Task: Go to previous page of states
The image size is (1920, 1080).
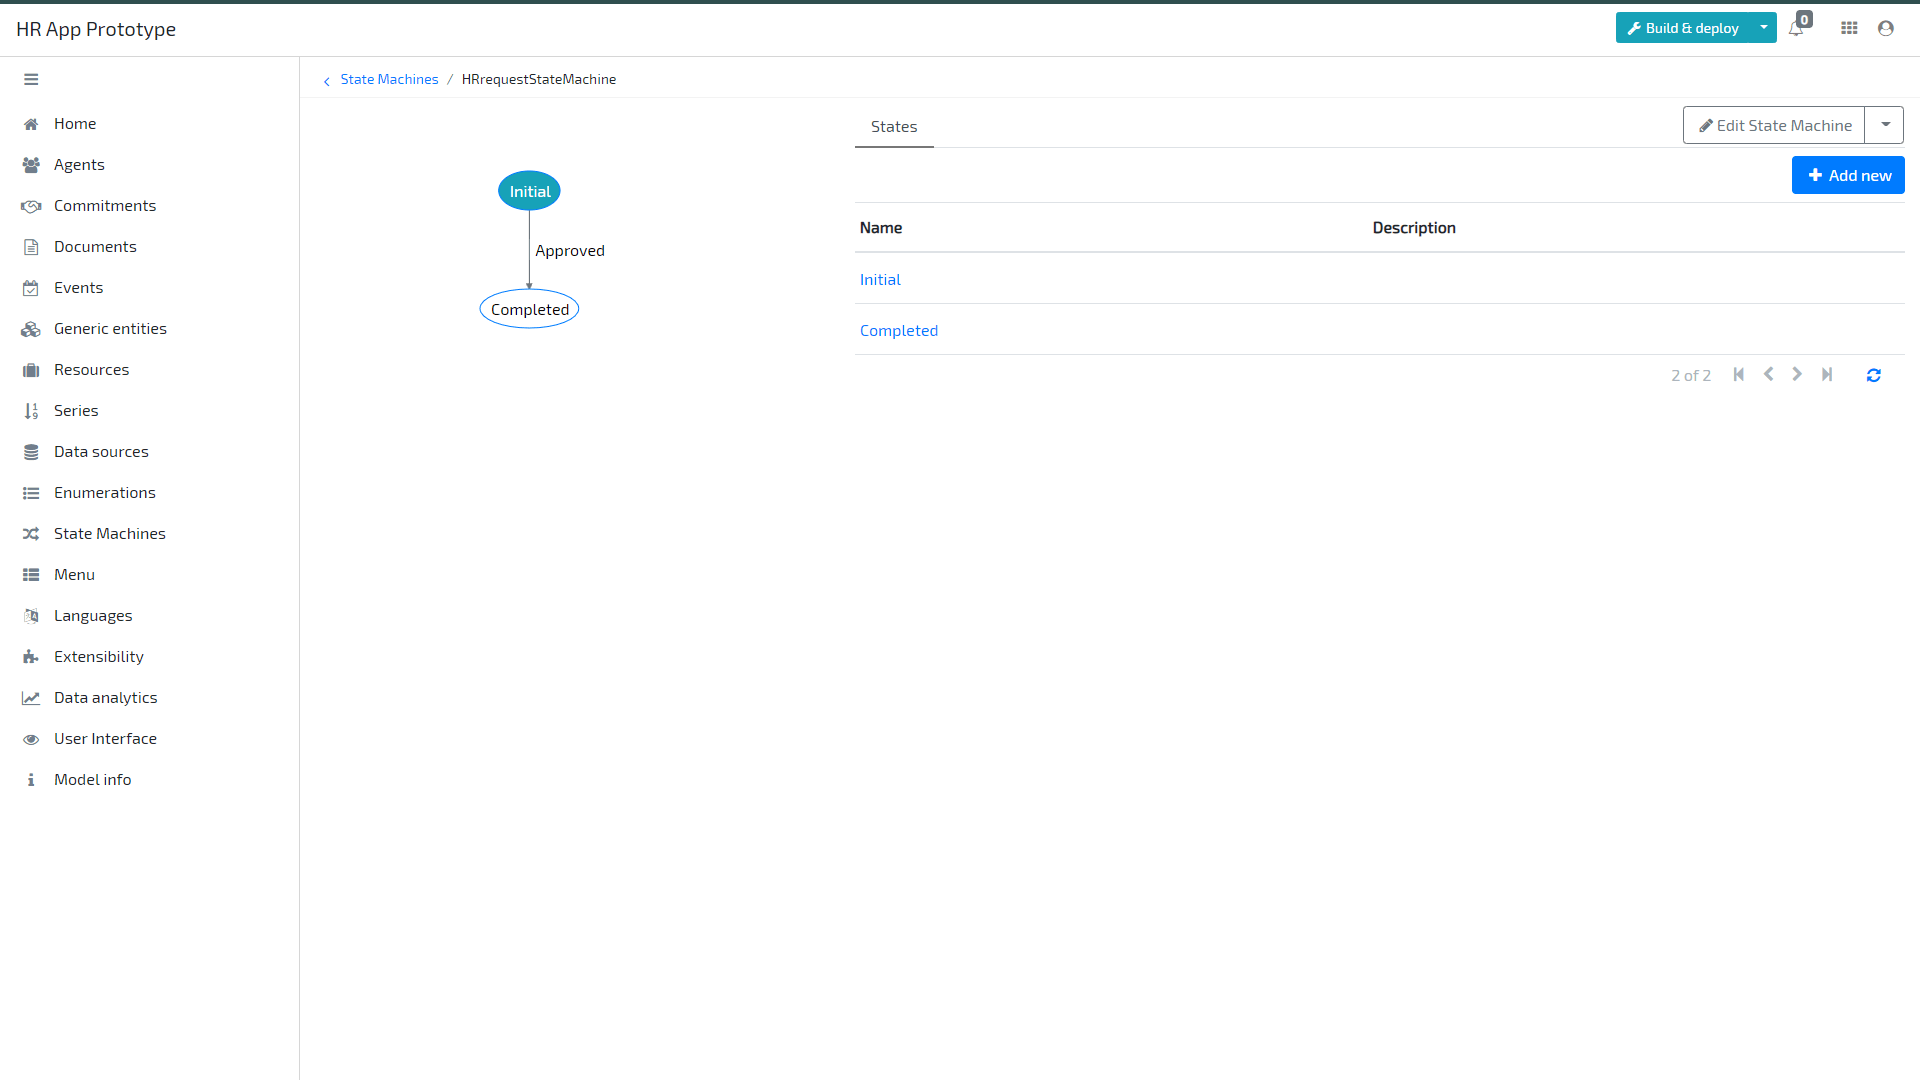Action: coord(1769,374)
